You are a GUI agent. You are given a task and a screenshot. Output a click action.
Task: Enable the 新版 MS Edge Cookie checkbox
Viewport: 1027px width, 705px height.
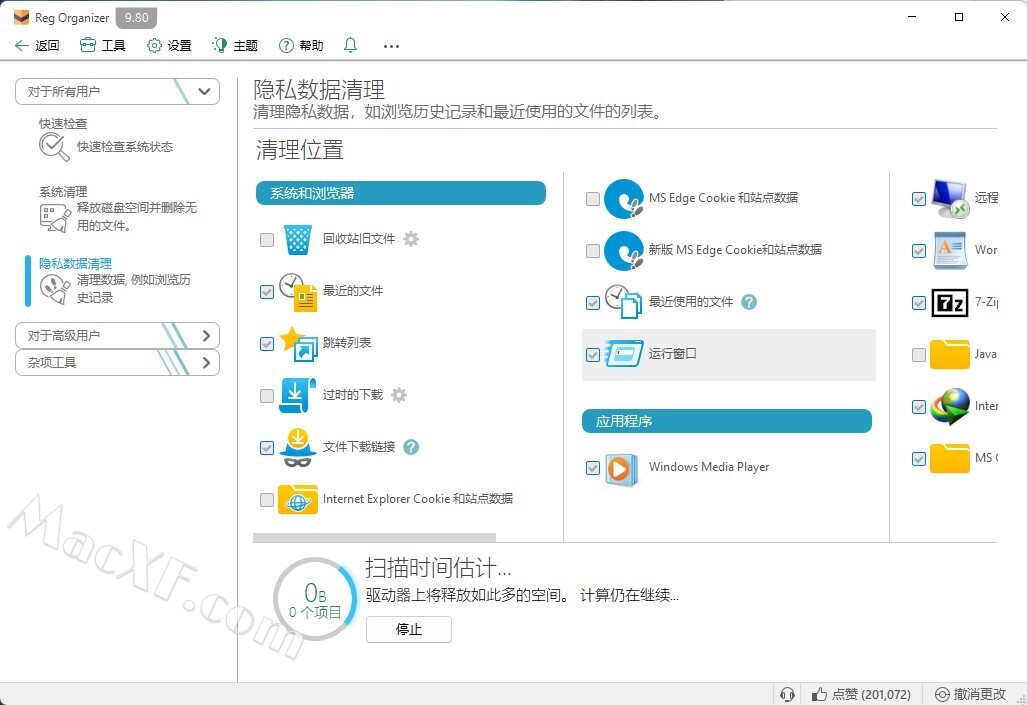pos(593,250)
